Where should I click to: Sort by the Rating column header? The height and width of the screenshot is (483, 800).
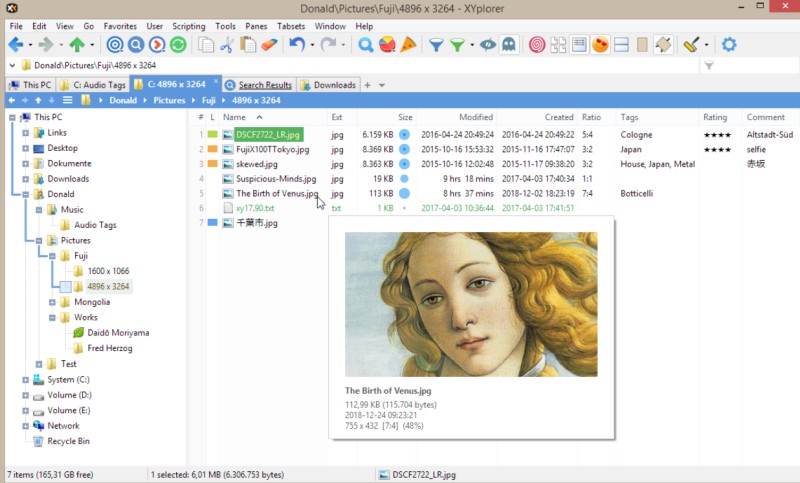(715, 117)
